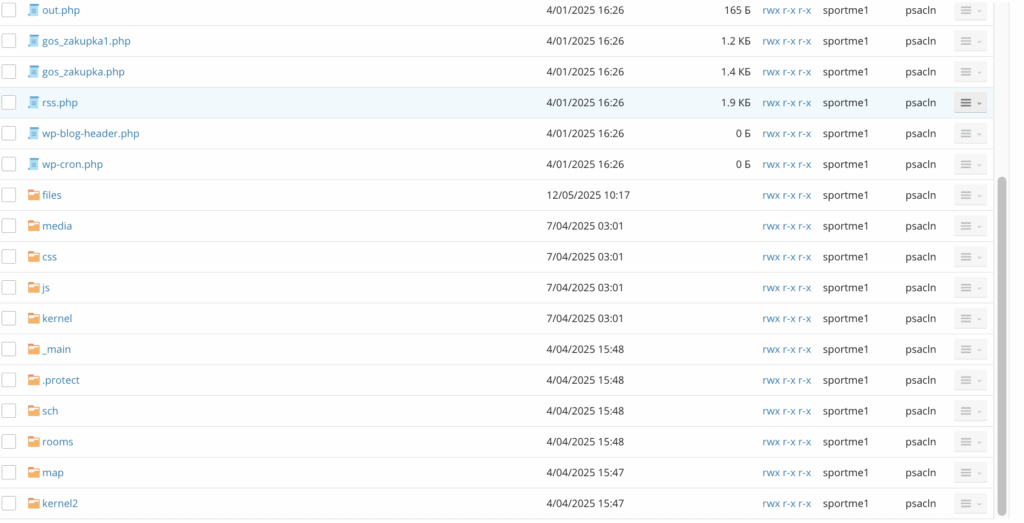Open the _main folder link

56,349
